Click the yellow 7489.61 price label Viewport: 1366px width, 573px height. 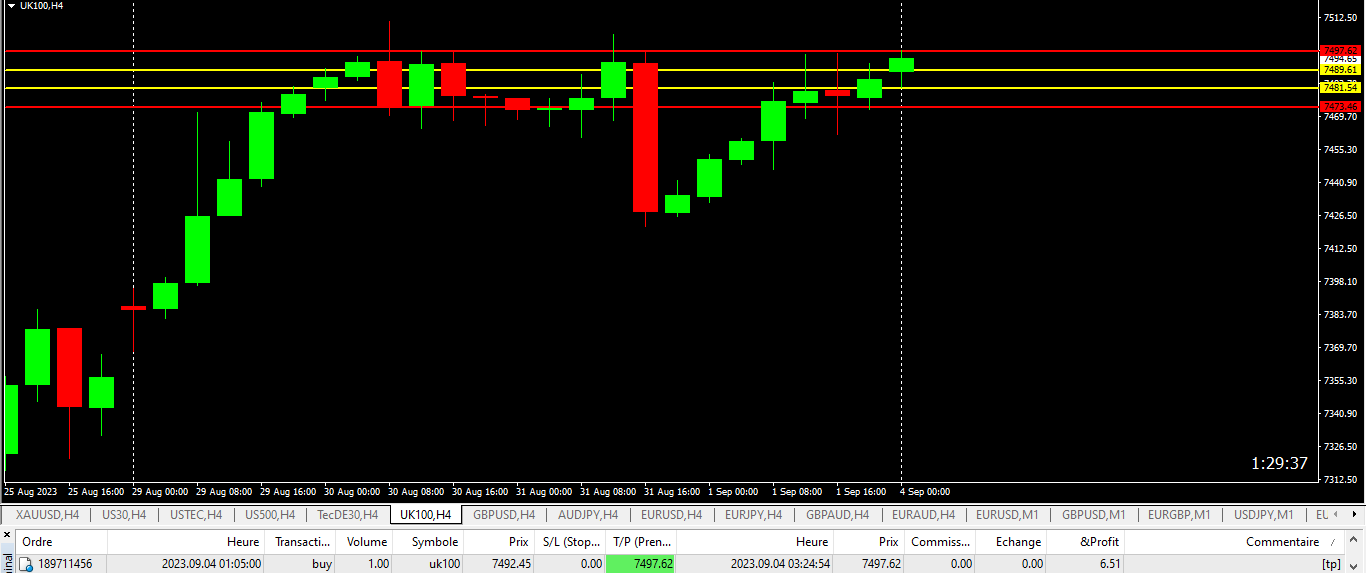tap(1340, 69)
